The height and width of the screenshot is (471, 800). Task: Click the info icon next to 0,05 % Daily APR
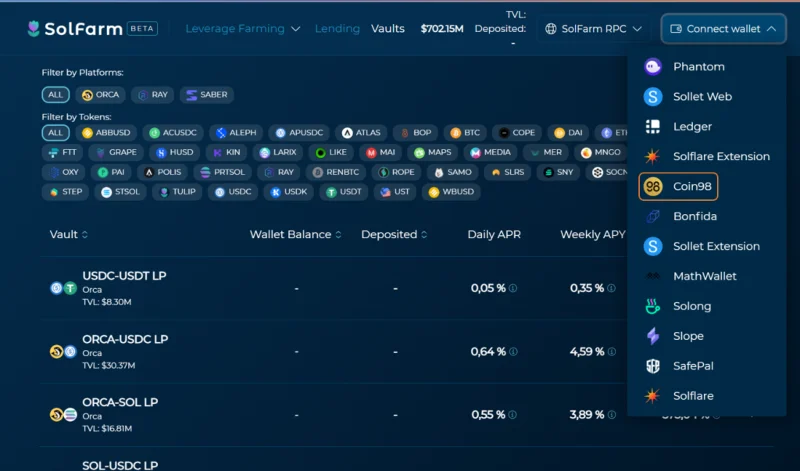tap(513, 288)
